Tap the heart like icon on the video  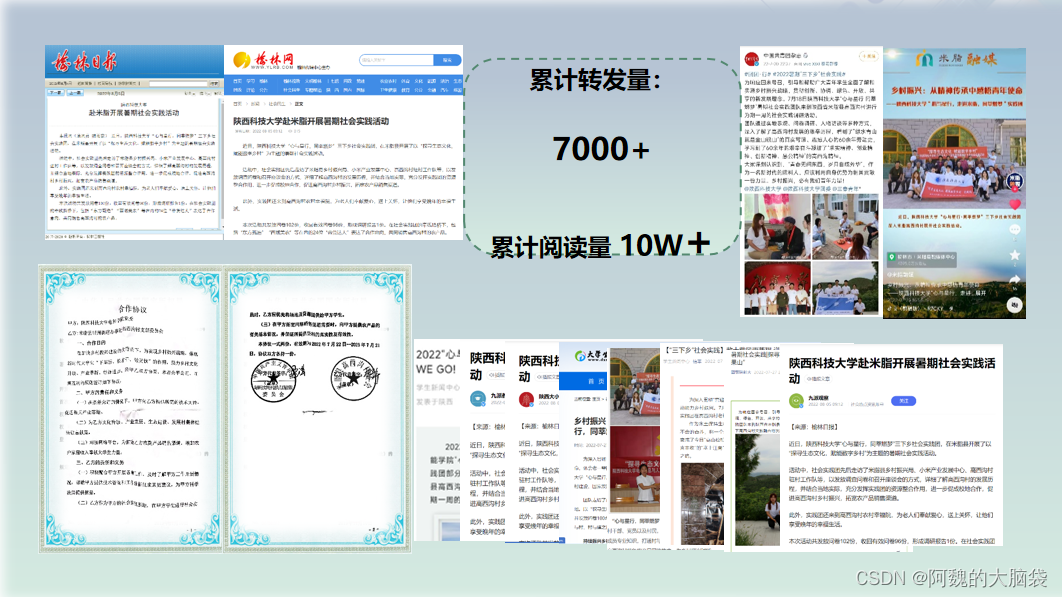pyautogui.click(x=1016, y=203)
